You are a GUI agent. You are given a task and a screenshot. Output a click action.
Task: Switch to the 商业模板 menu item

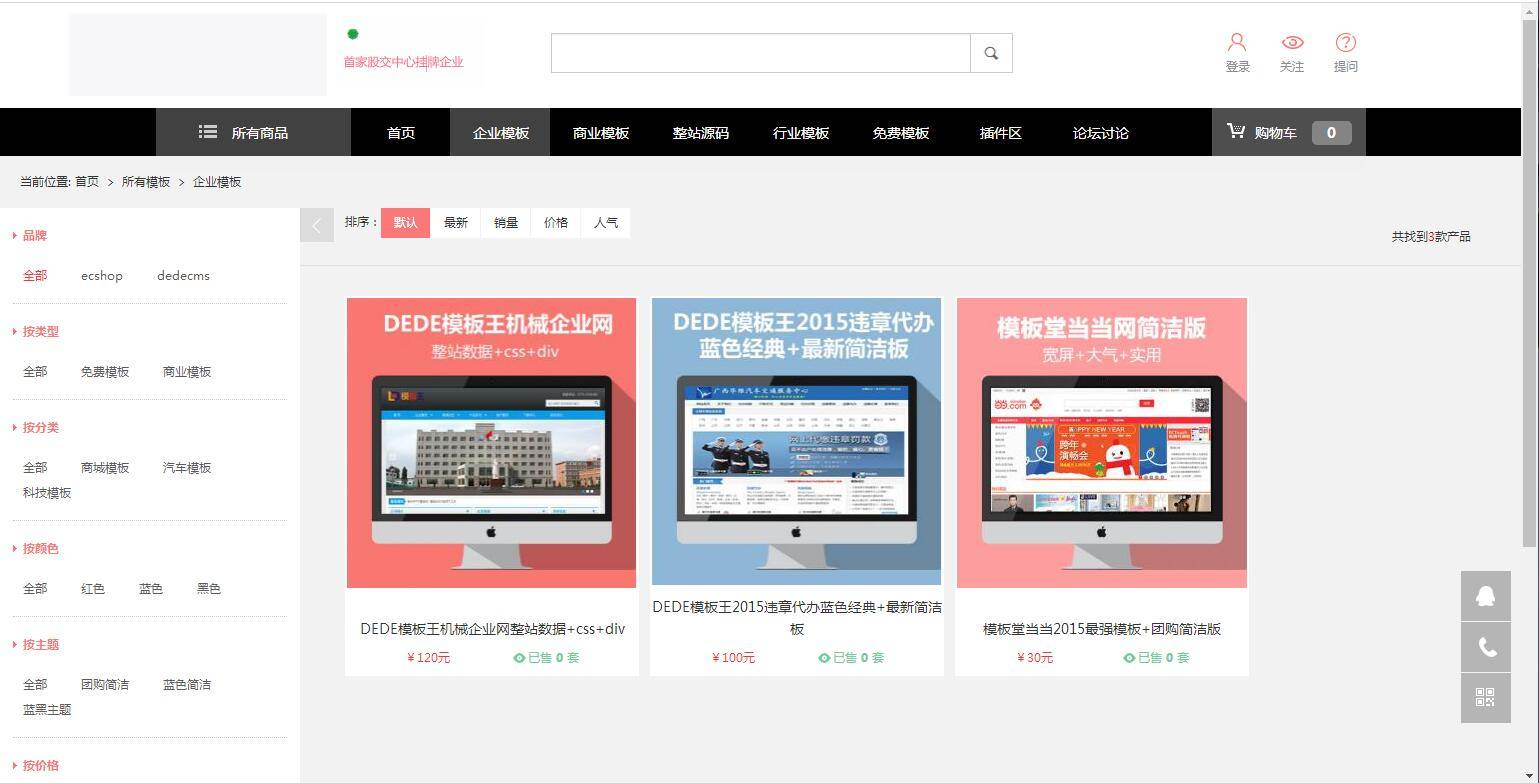point(600,132)
